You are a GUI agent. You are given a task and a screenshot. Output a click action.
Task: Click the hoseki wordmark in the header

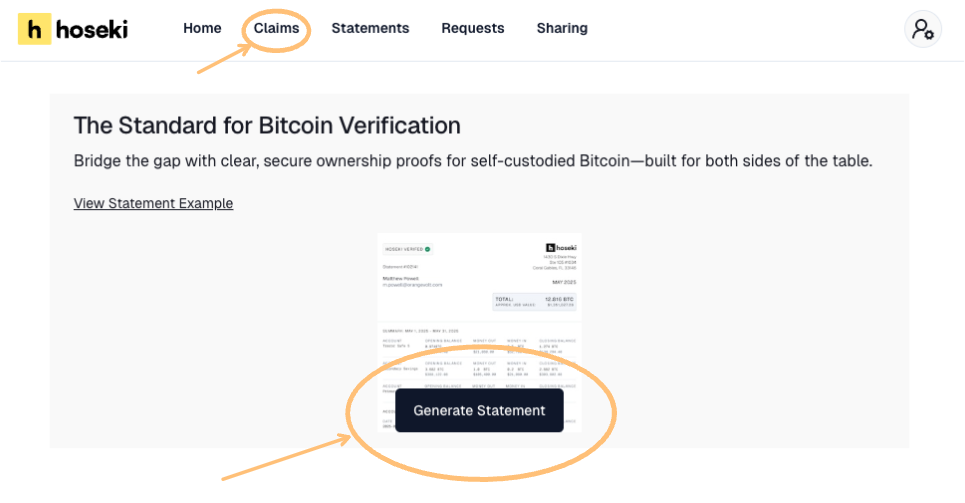[x=92, y=29]
